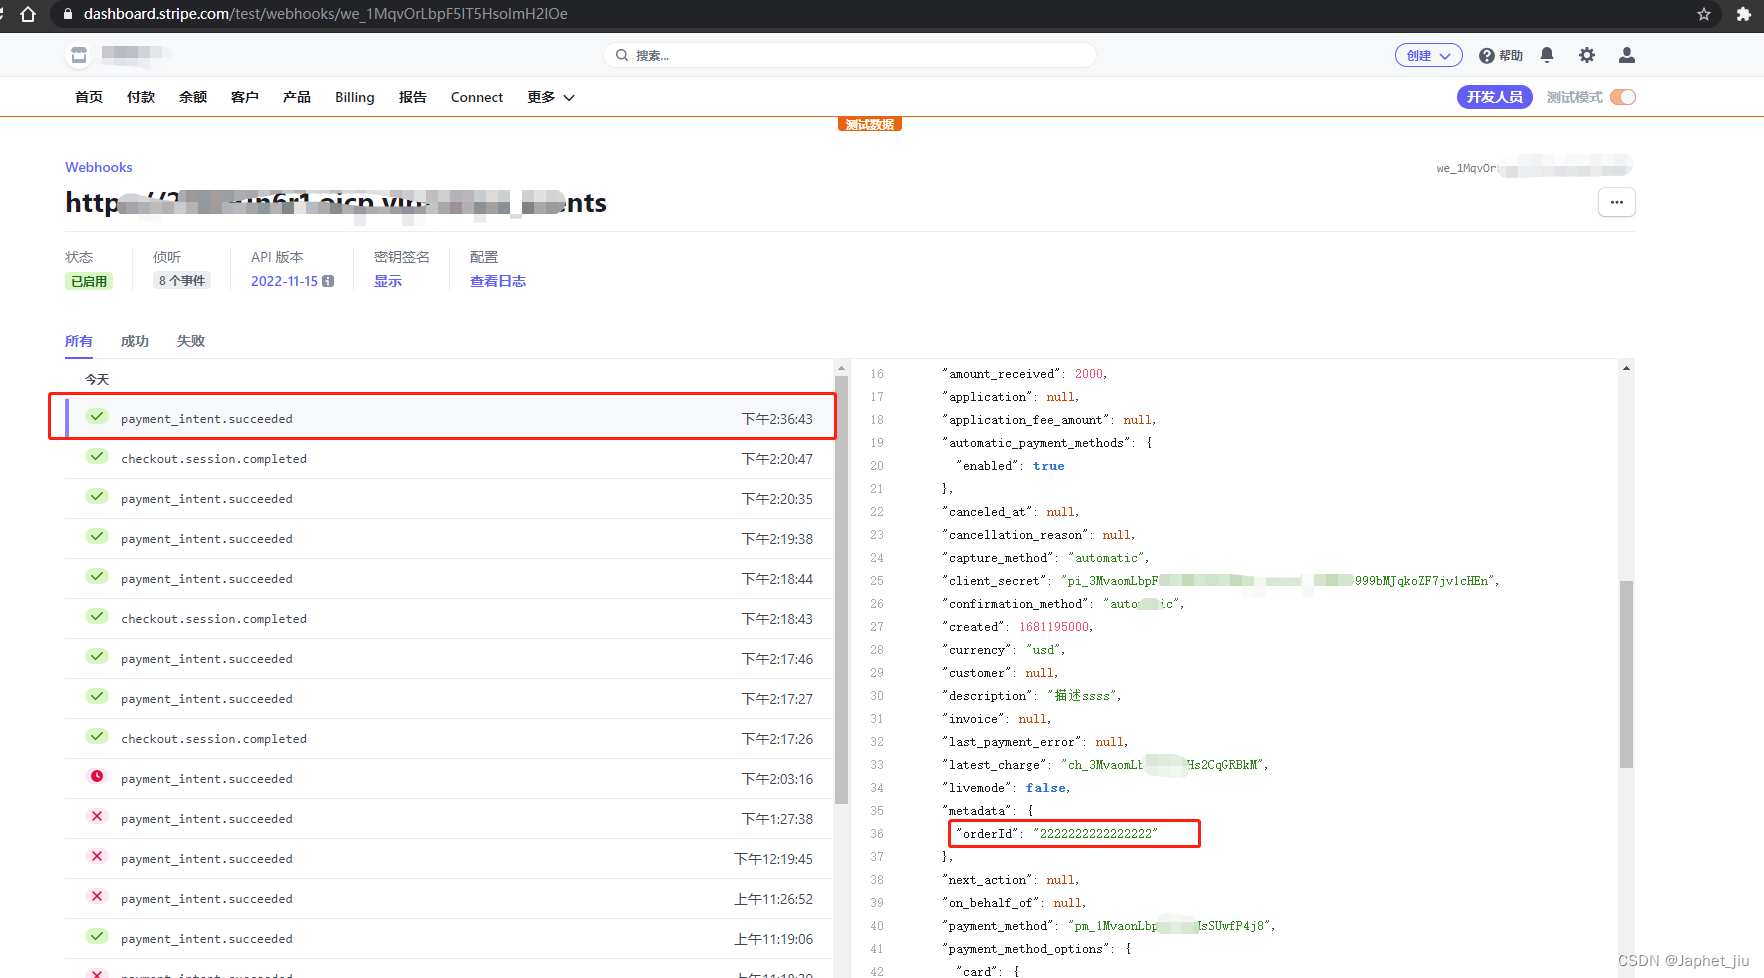Image resolution: width=1764 pixels, height=978 pixels.
Task: Open the webhook overflow menu (three dots)
Action: [x=1617, y=202]
